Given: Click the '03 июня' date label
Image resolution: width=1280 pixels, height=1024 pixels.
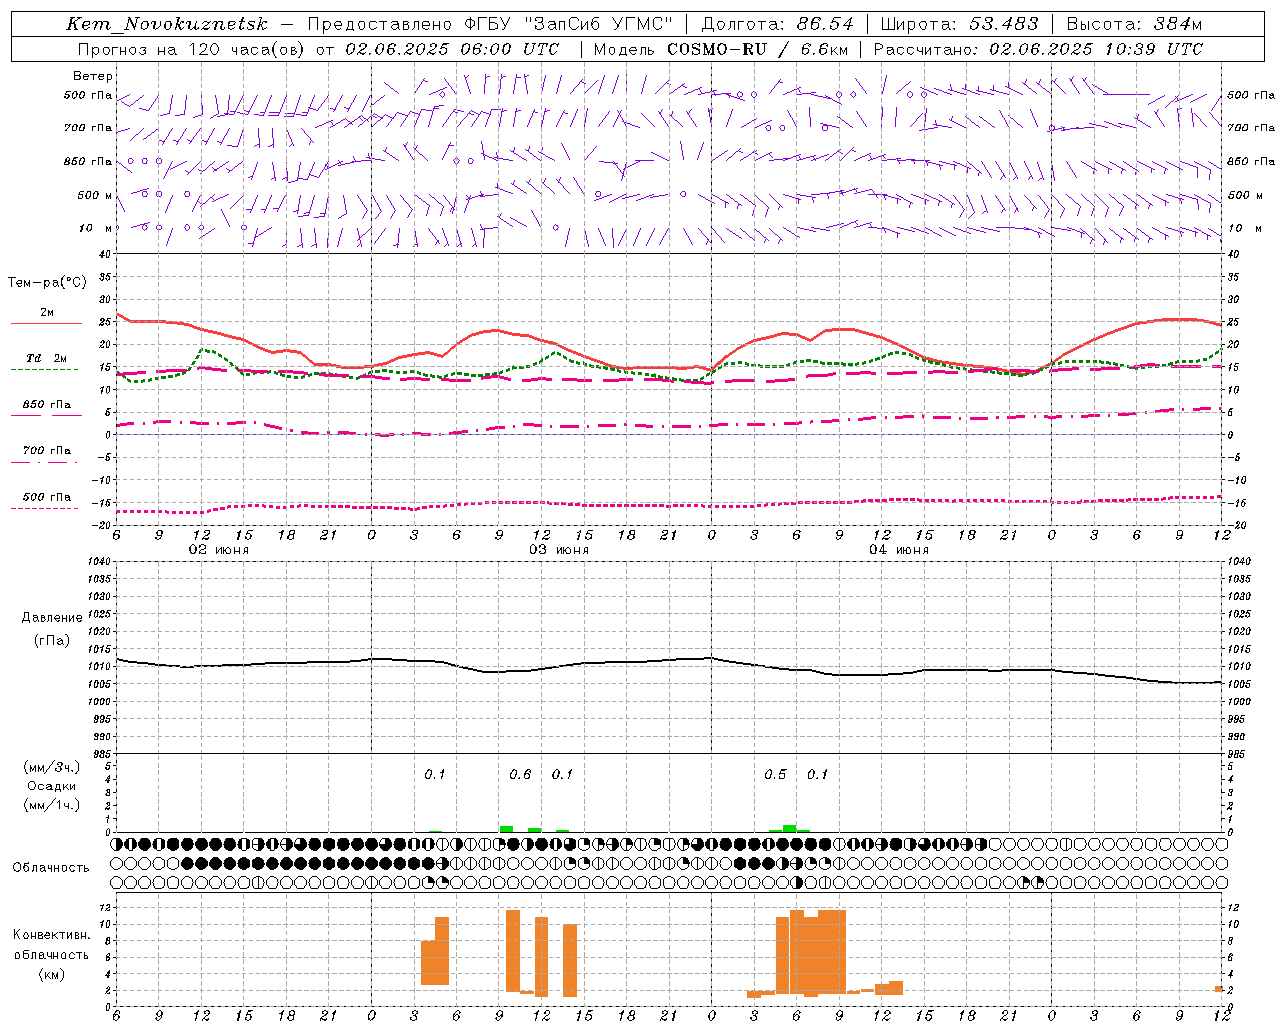Looking at the screenshot, I should point(559,550).
